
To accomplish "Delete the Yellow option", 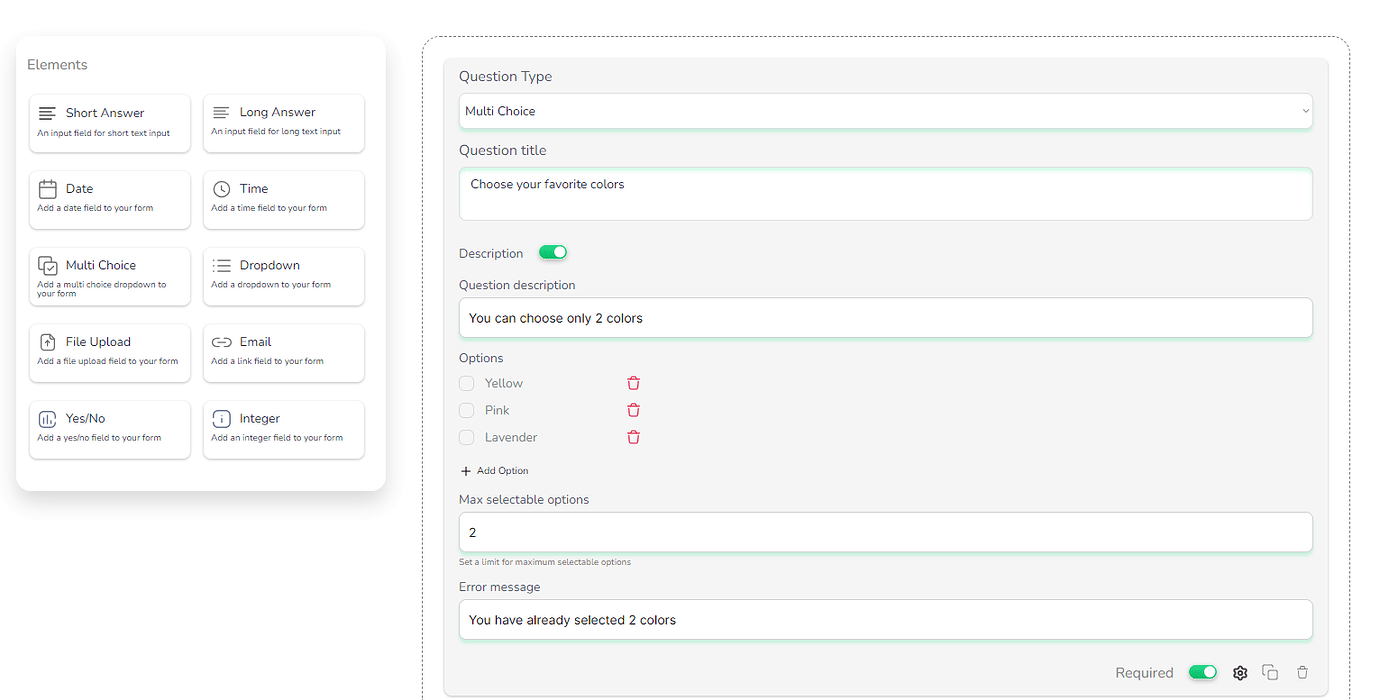I will click(x=633, y=383).
